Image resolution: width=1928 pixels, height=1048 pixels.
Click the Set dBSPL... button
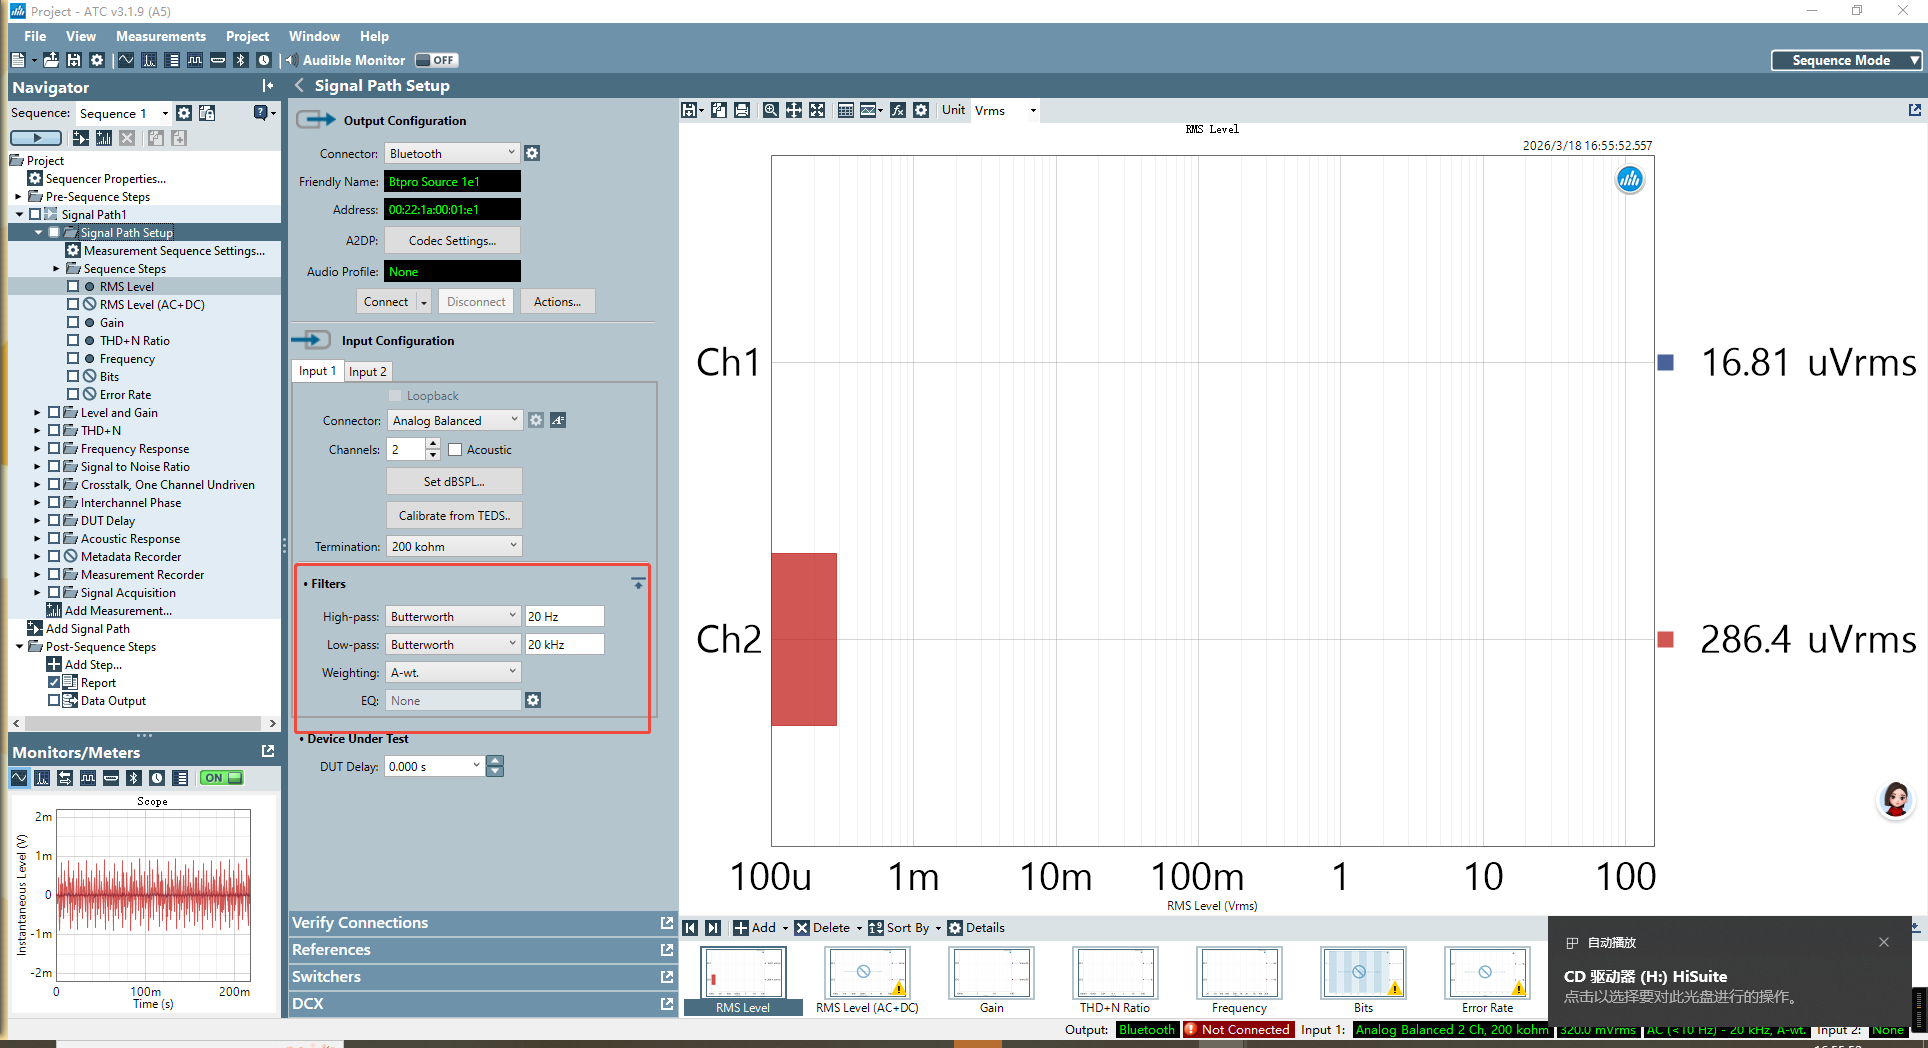(x=454, y=481)
